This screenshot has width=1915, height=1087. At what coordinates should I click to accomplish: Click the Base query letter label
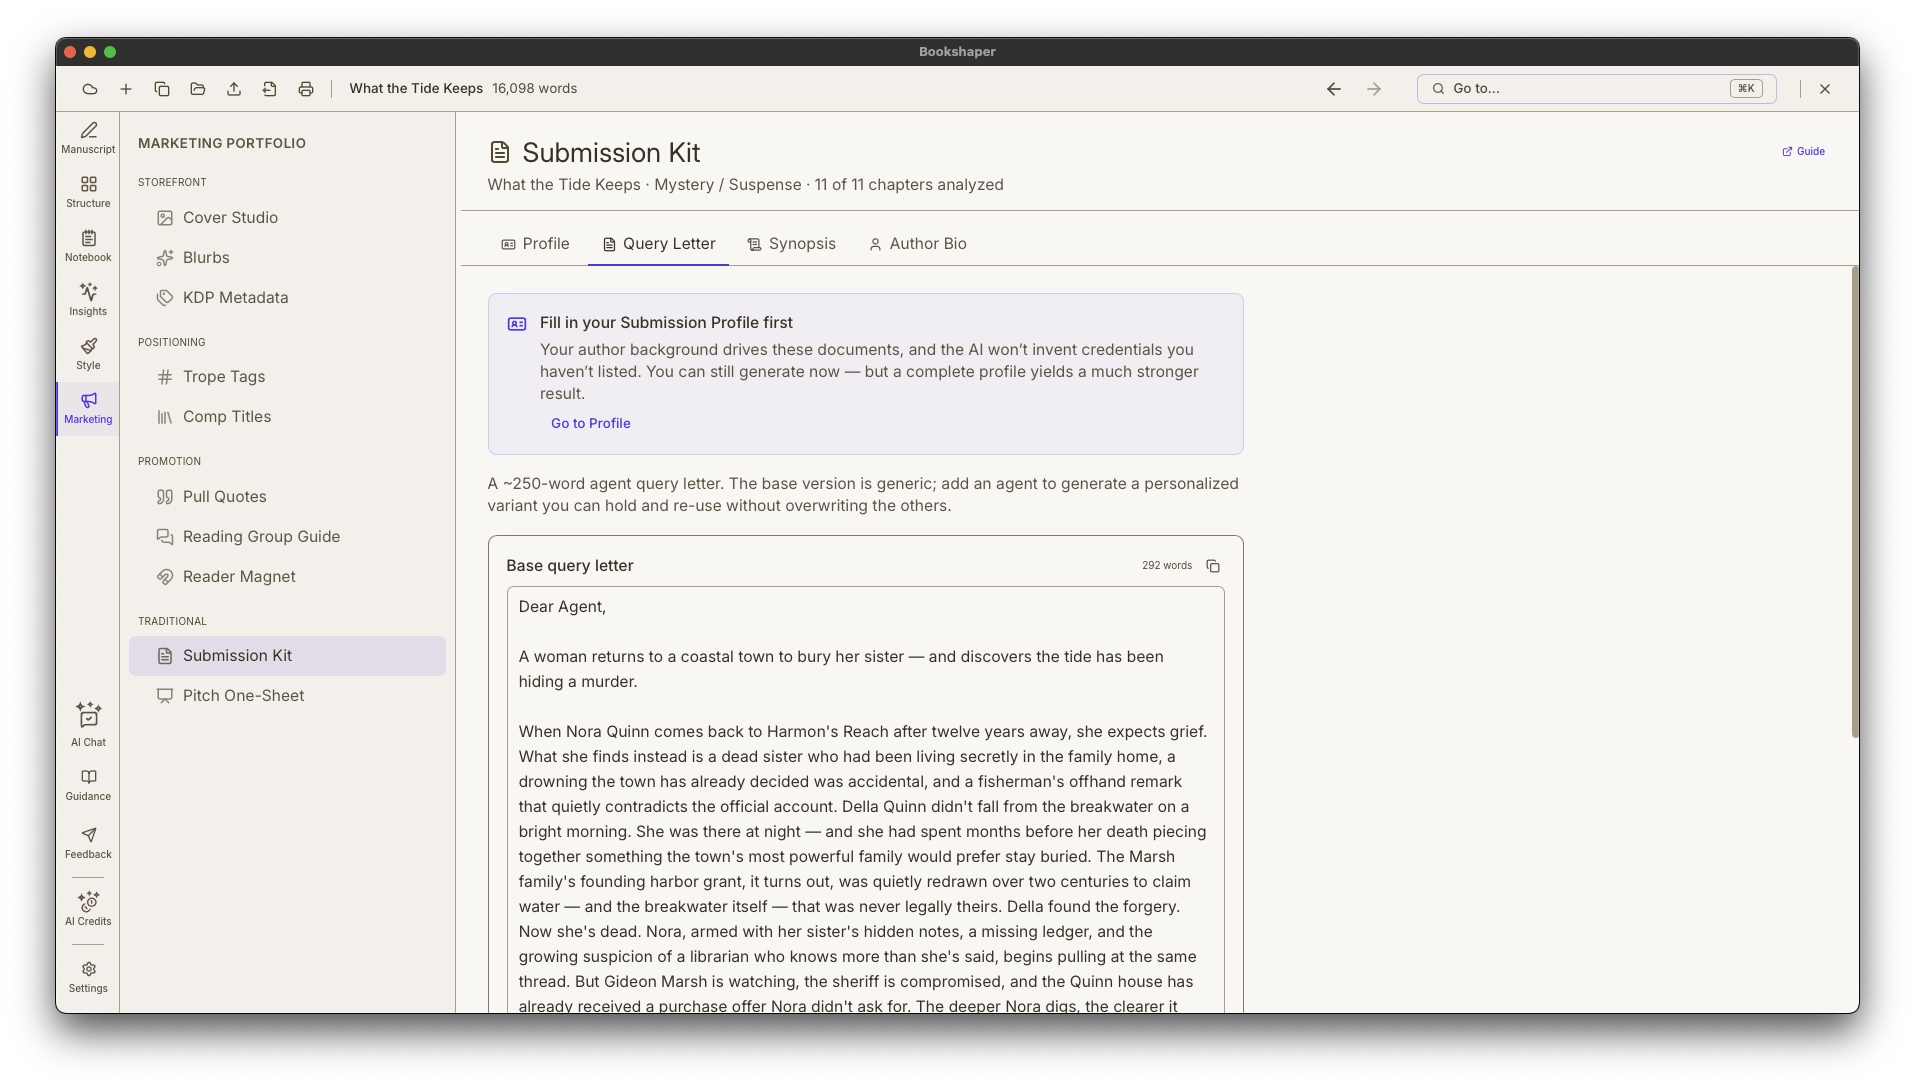(x=569, y=566)
